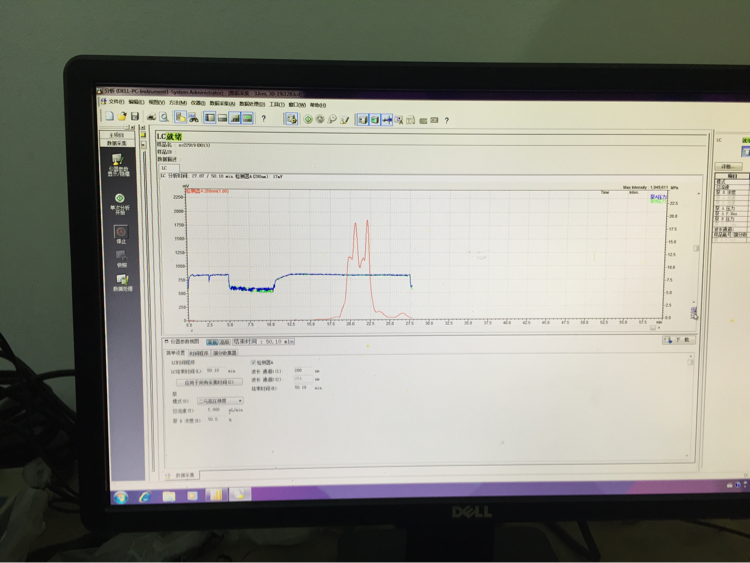
Task: Click the 快照 snapshot sidebar icon
Action: [x=122, y=259]
